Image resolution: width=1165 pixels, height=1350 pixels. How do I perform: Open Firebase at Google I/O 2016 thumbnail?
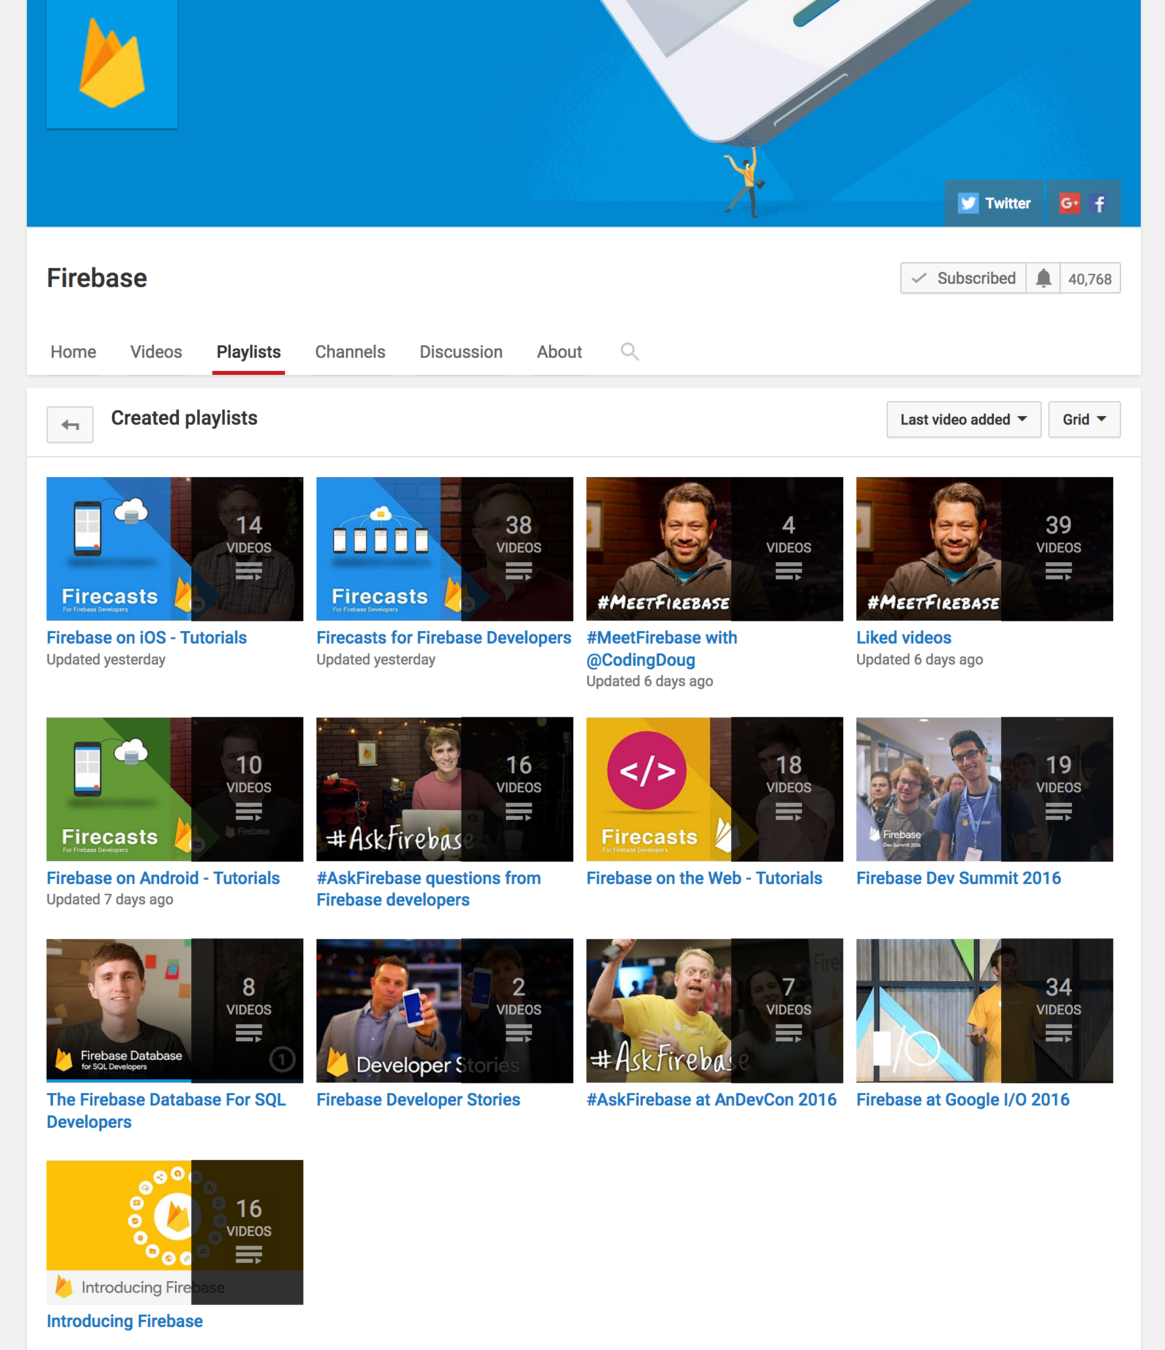coord(985,1011)
